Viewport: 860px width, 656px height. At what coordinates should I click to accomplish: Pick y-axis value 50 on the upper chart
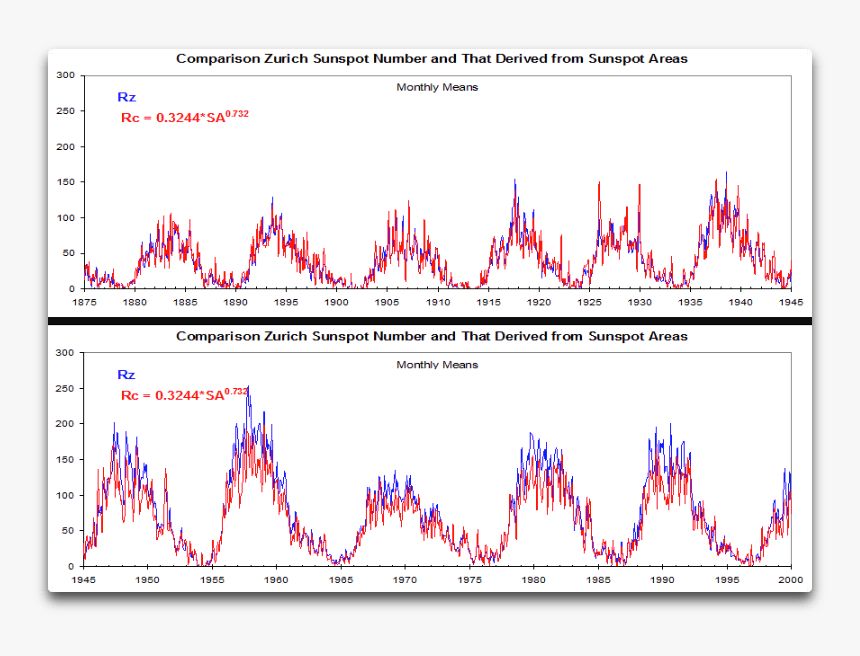(69, 253)
